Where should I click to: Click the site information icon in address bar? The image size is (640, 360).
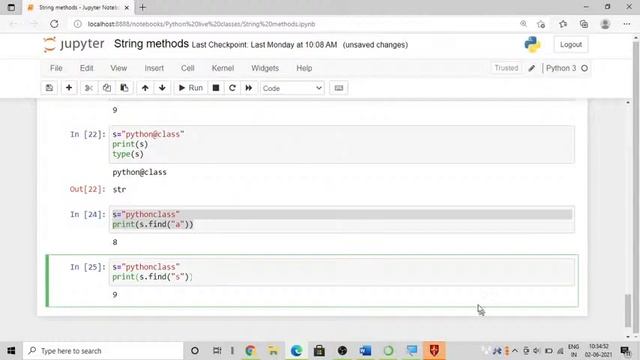coord(78,24)
